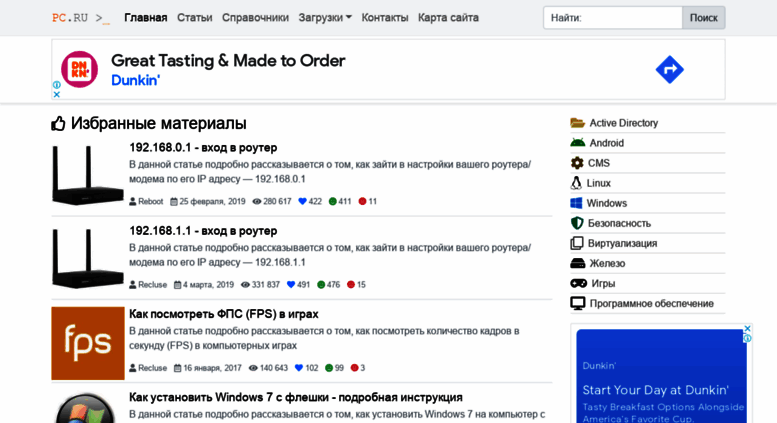
Task: Click the green Android robot icon
Action: [577, 143]
